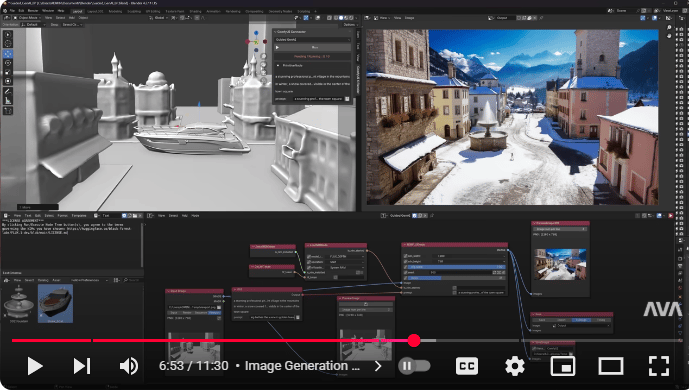This screenshot has height=391, width=689.
Task: Toggle YouTube autoplay switch
Action: pyautogui.click(x=414, y=366)
